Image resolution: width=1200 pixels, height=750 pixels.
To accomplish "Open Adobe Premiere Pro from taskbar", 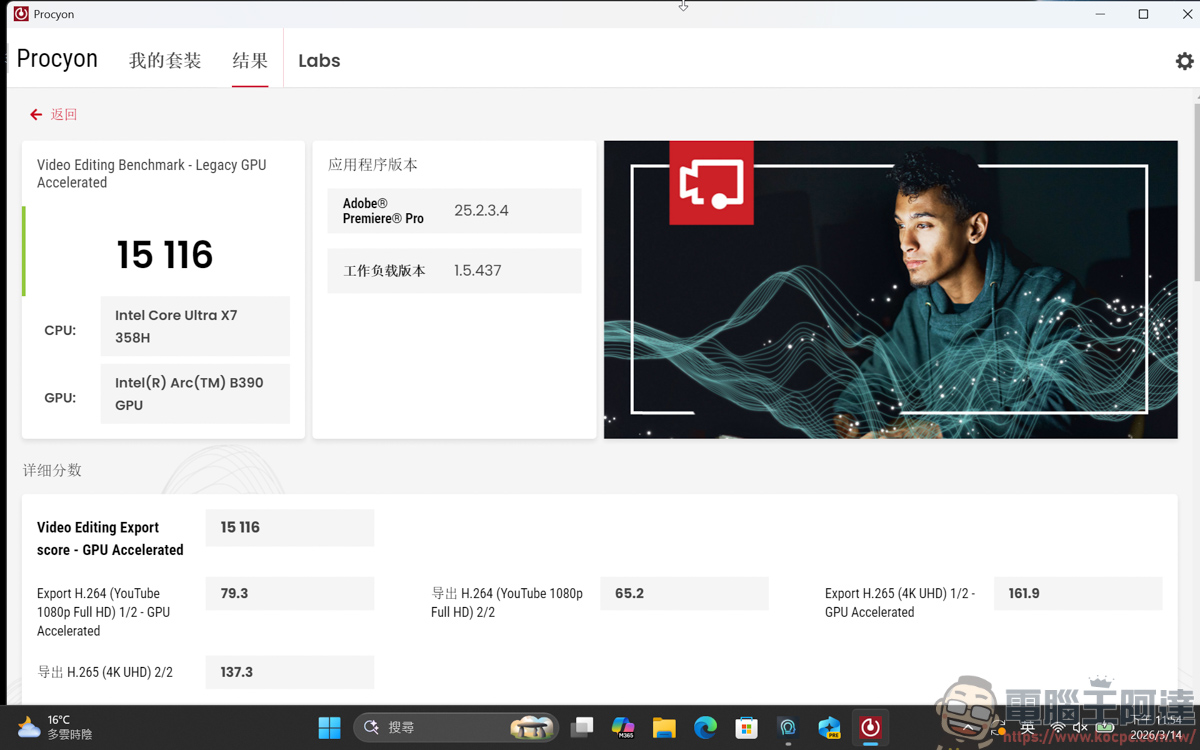I will [828, 727].
